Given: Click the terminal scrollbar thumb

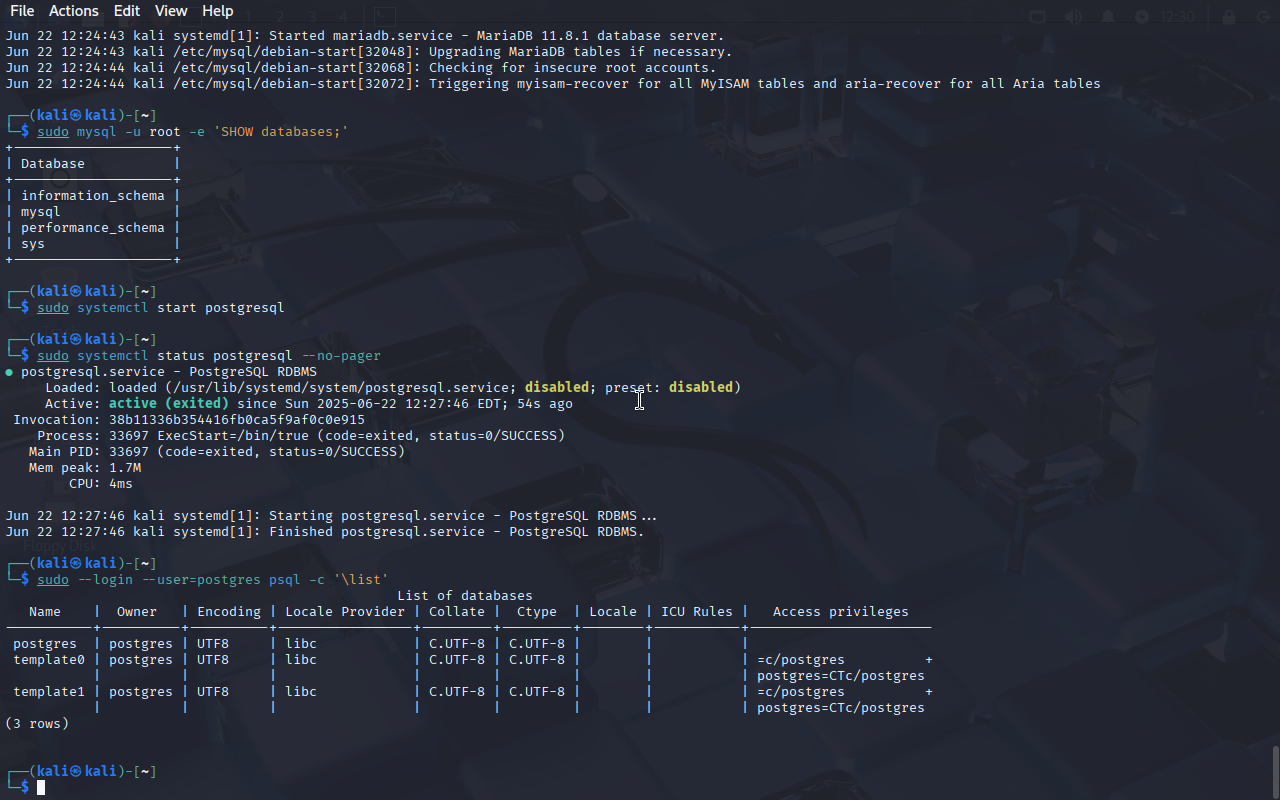Looking at the screenshot, I should [x=1275, y=771].
